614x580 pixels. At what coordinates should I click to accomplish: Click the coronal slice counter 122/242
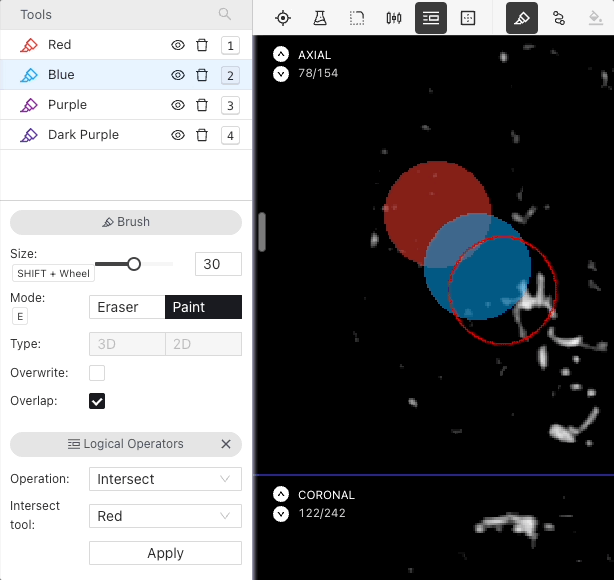pos(322,513)
